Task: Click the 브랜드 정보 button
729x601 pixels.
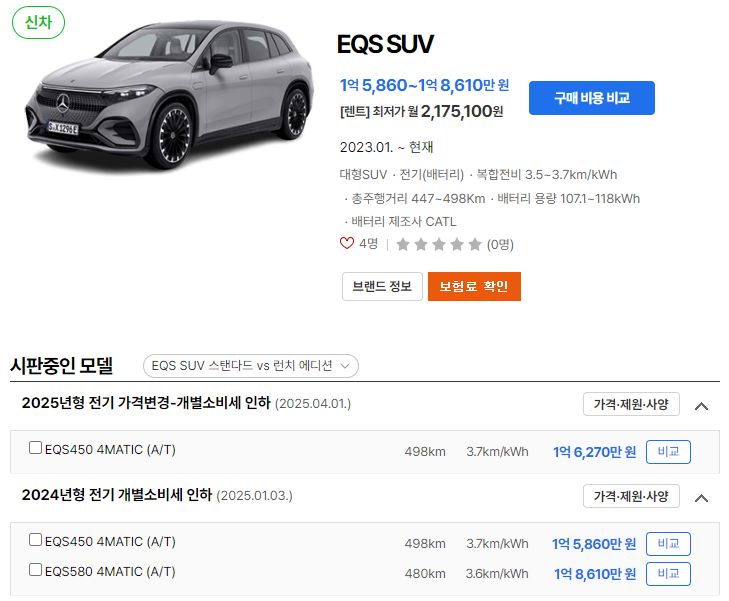Action: coord(382,286)
